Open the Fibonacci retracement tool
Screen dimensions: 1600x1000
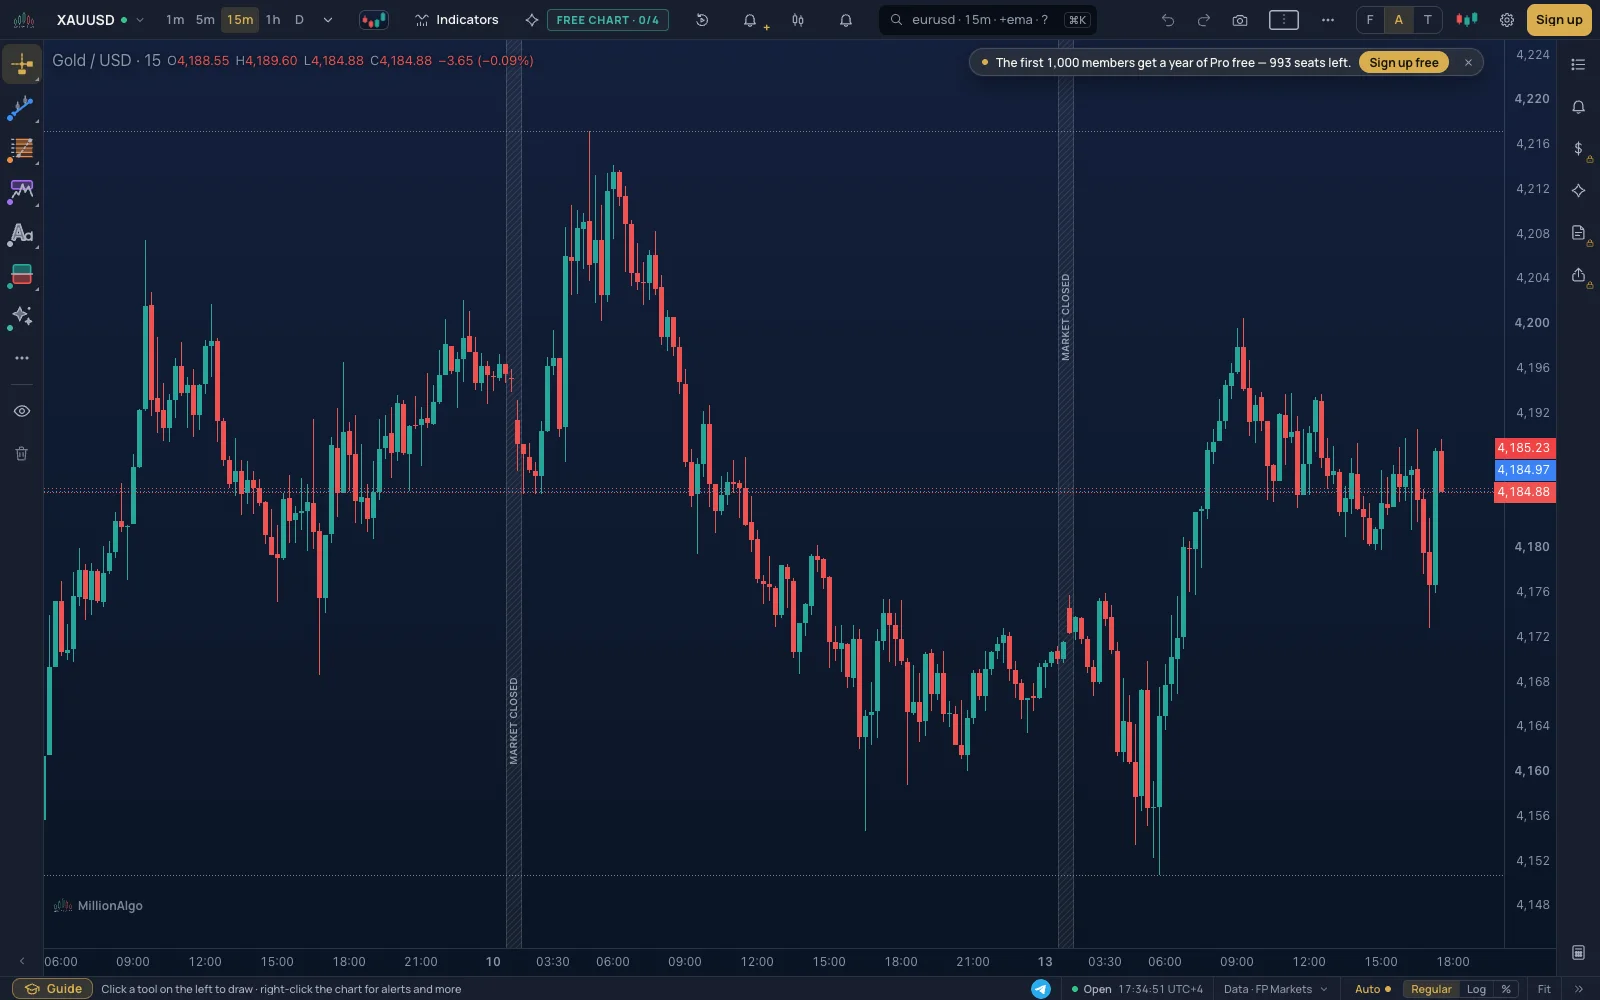click(21, 150)
